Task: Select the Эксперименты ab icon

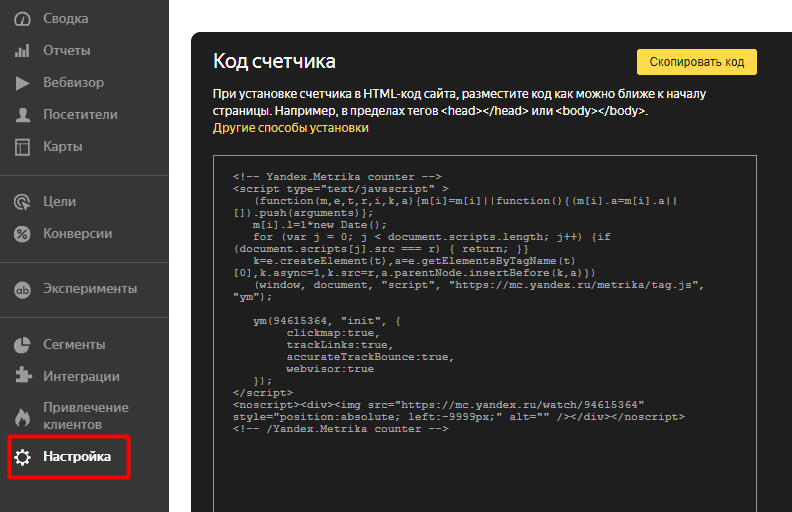Action: pos(22,289)
